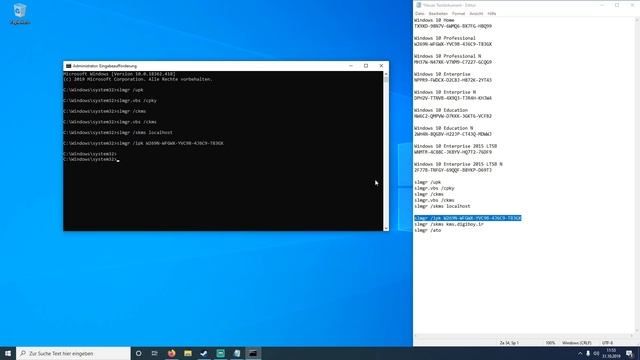Click the 'Windows 10 Home' line in editor
This screenshot has width=640, height=360.
434,20
